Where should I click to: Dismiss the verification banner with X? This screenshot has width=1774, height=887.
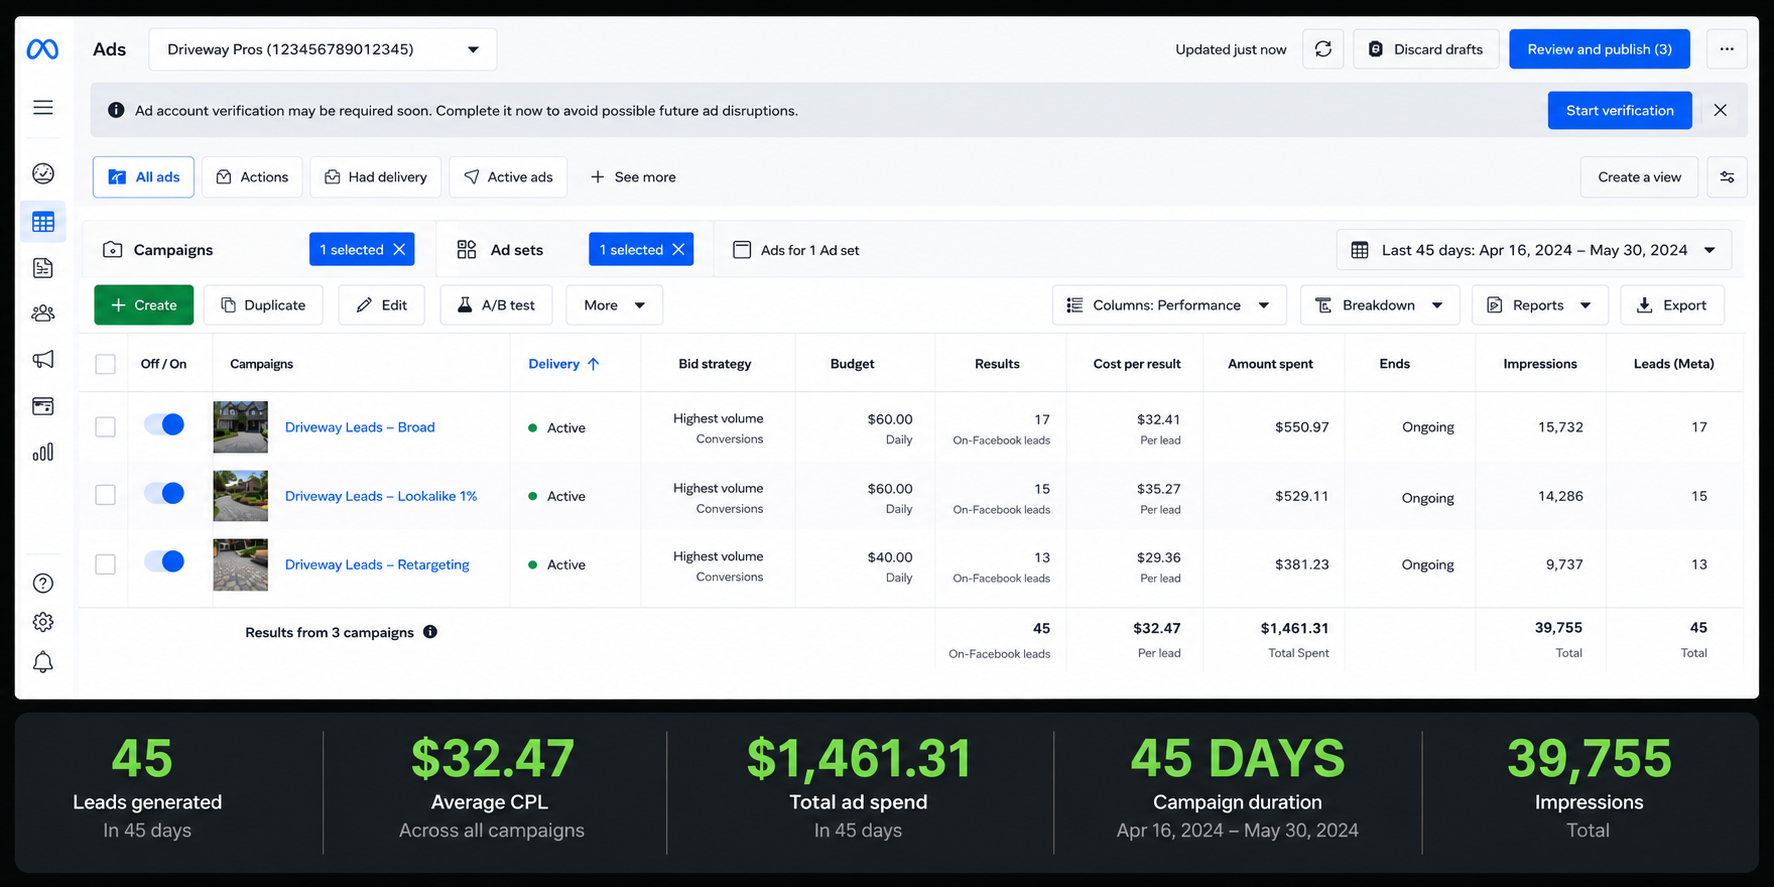(1720, 110)
